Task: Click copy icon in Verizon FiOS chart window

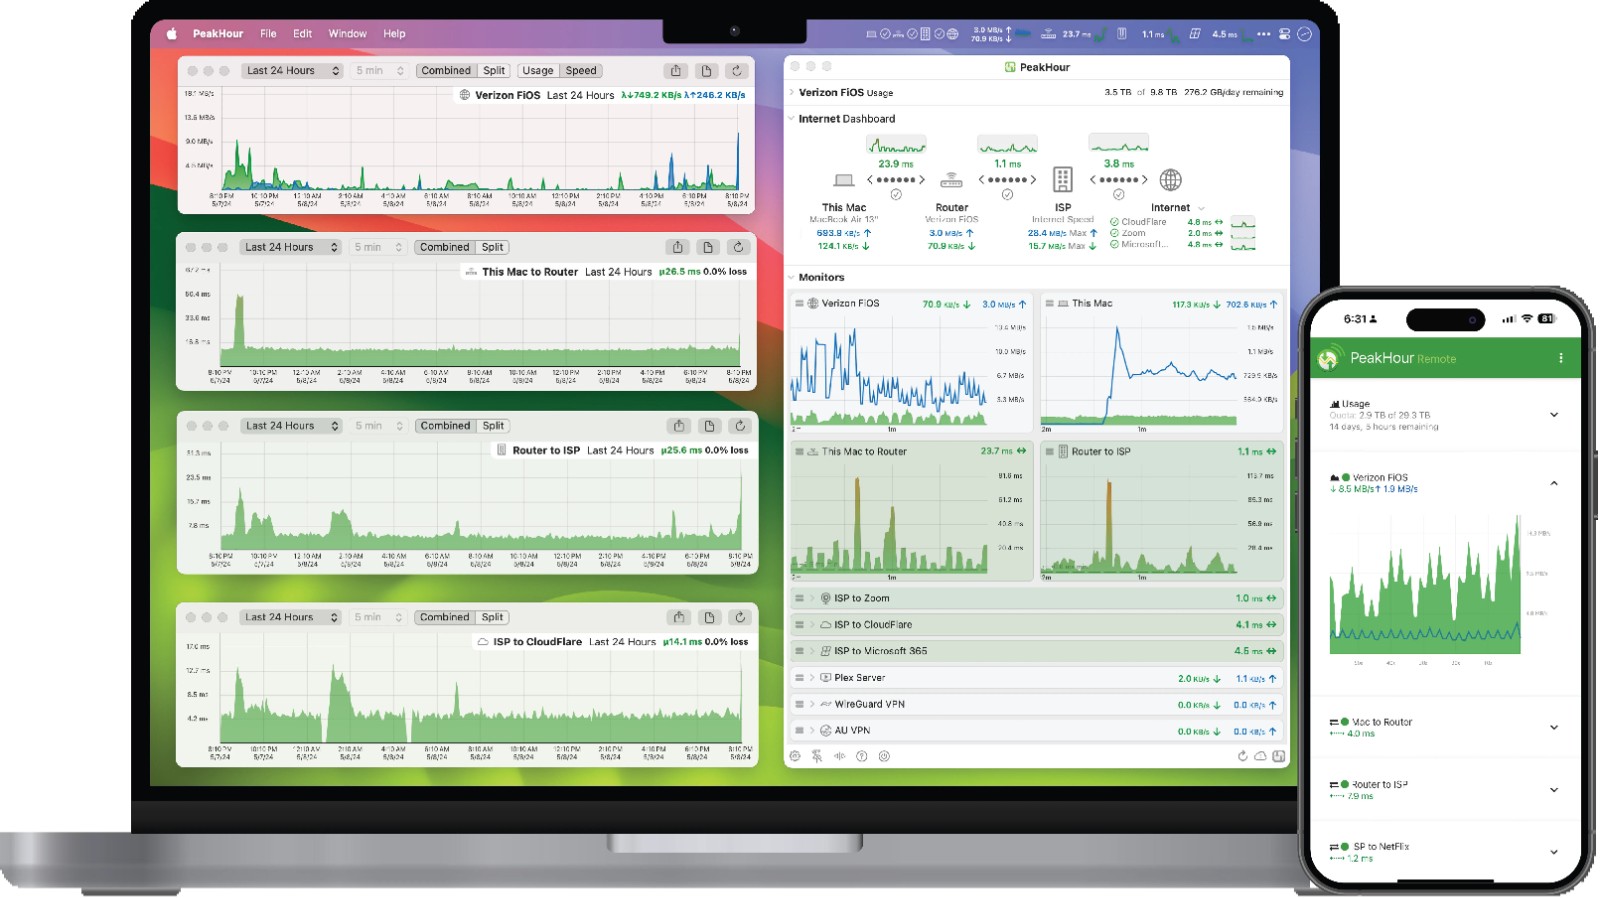Action: point(706,71)
